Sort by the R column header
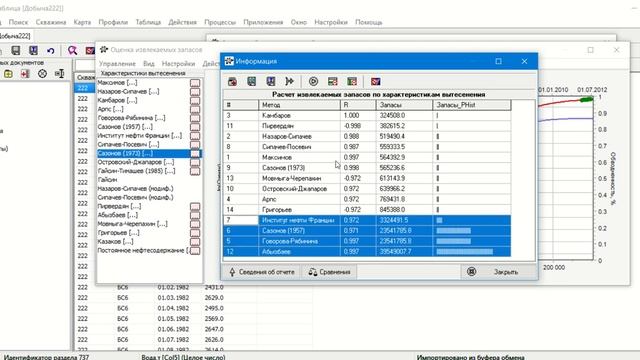The width and height of the screenshot is (640, 360). pos(358,105)
